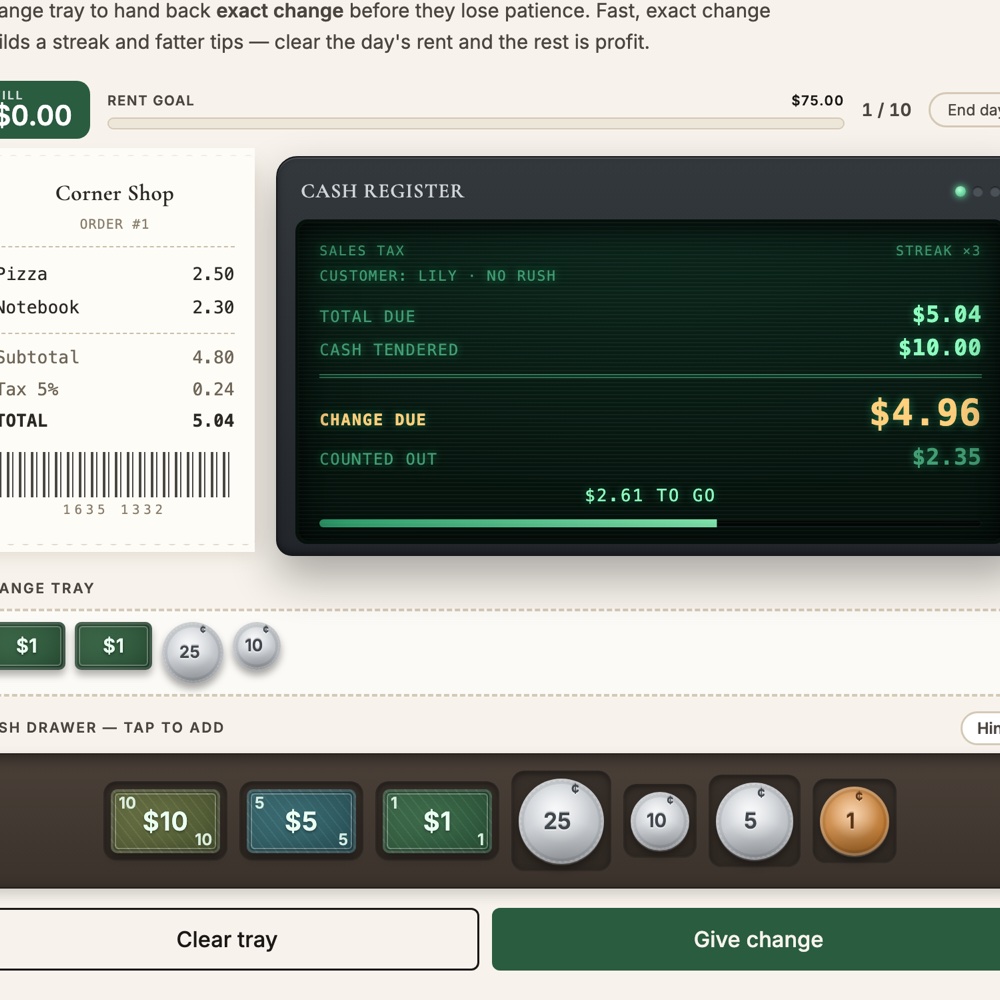Click the Clear tray button
The image size is (1000, 1000).
tap(237, 939)
